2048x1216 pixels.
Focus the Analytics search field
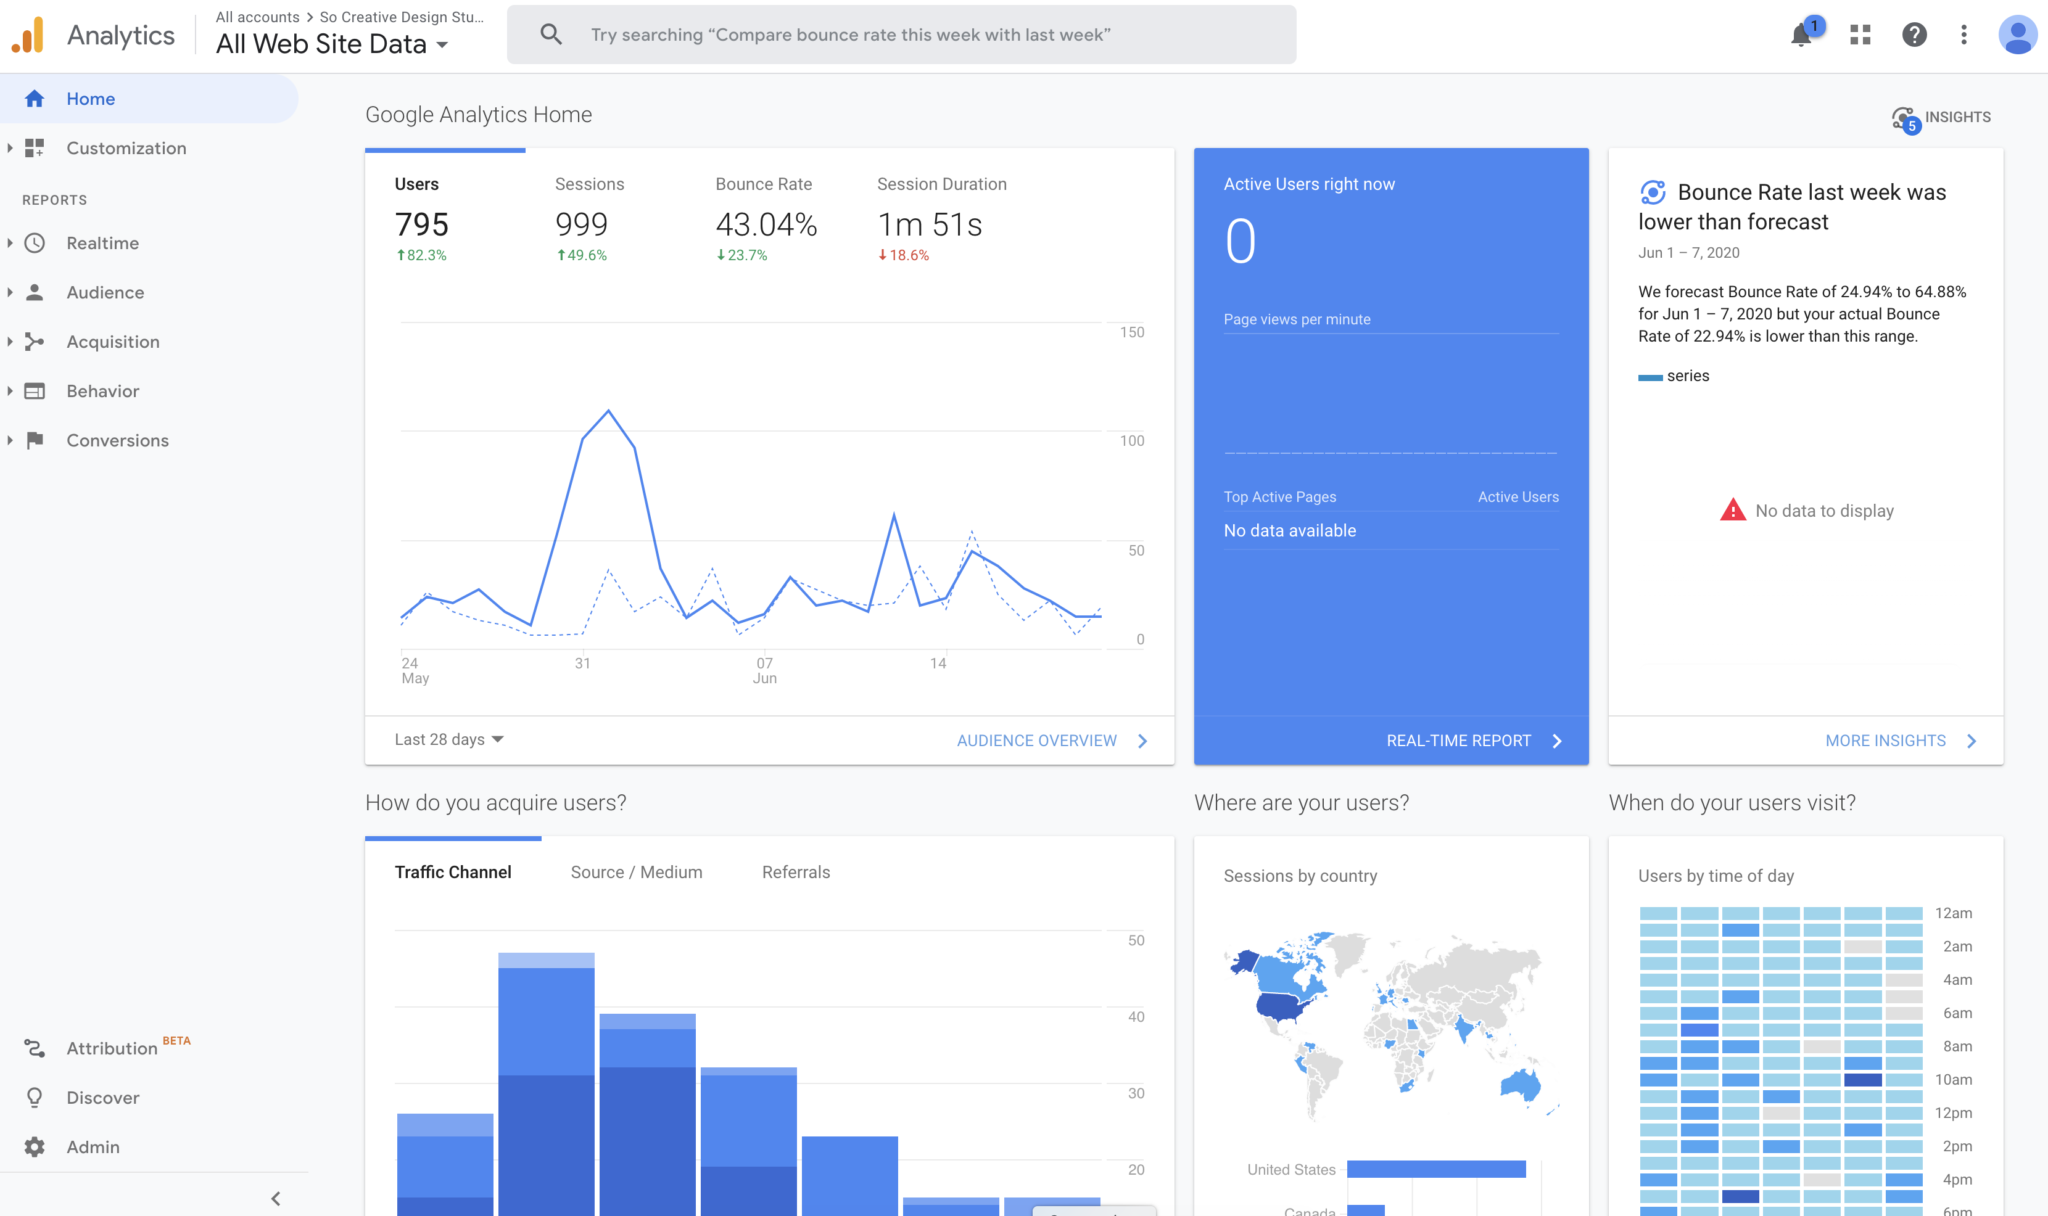(x=901, y=35)
